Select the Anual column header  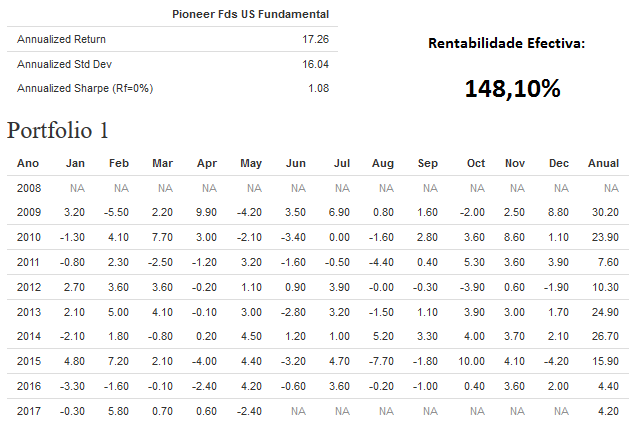click(x=603, y=163)
